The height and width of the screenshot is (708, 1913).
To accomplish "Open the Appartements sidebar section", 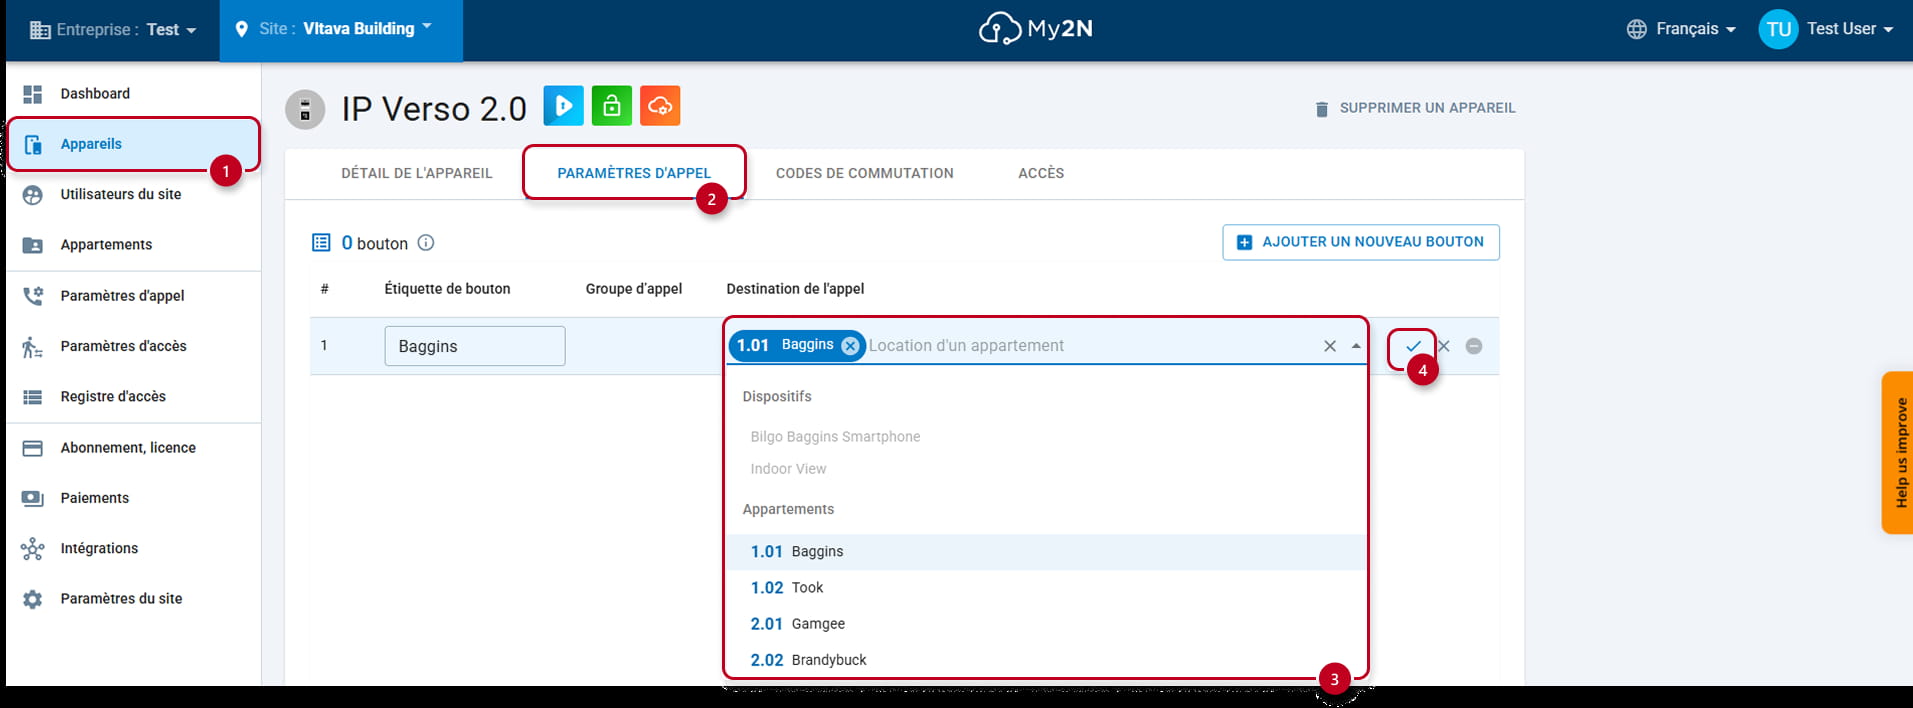I will pos(133,245).
